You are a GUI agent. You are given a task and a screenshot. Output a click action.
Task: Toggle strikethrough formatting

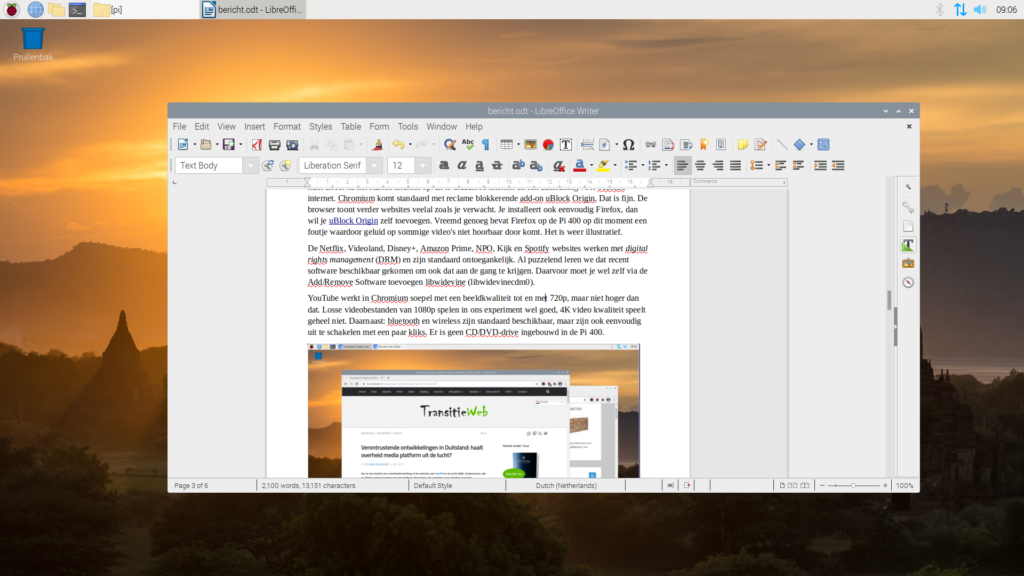497,165
